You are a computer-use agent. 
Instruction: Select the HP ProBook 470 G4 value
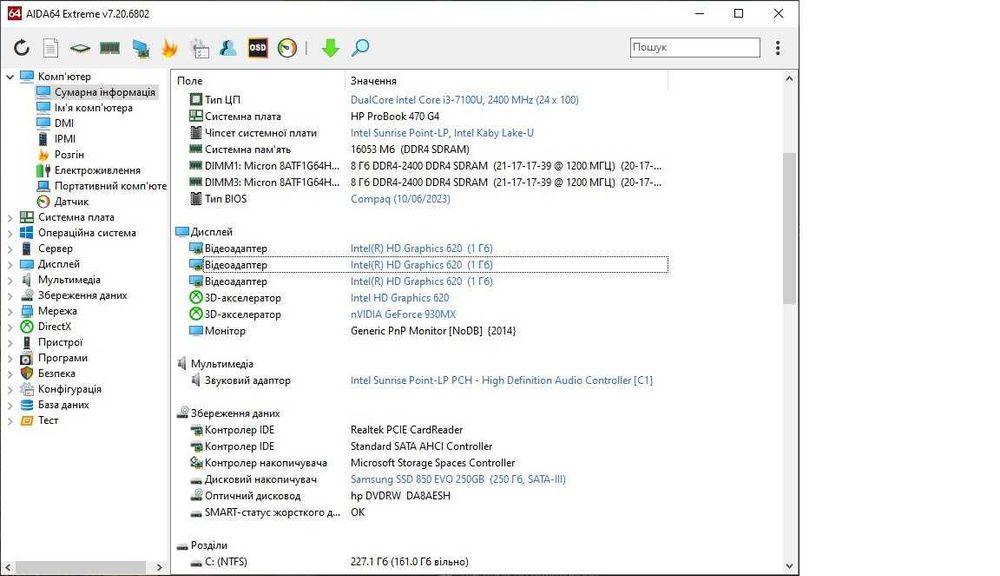pyautogui.click(x=395, y=116)
